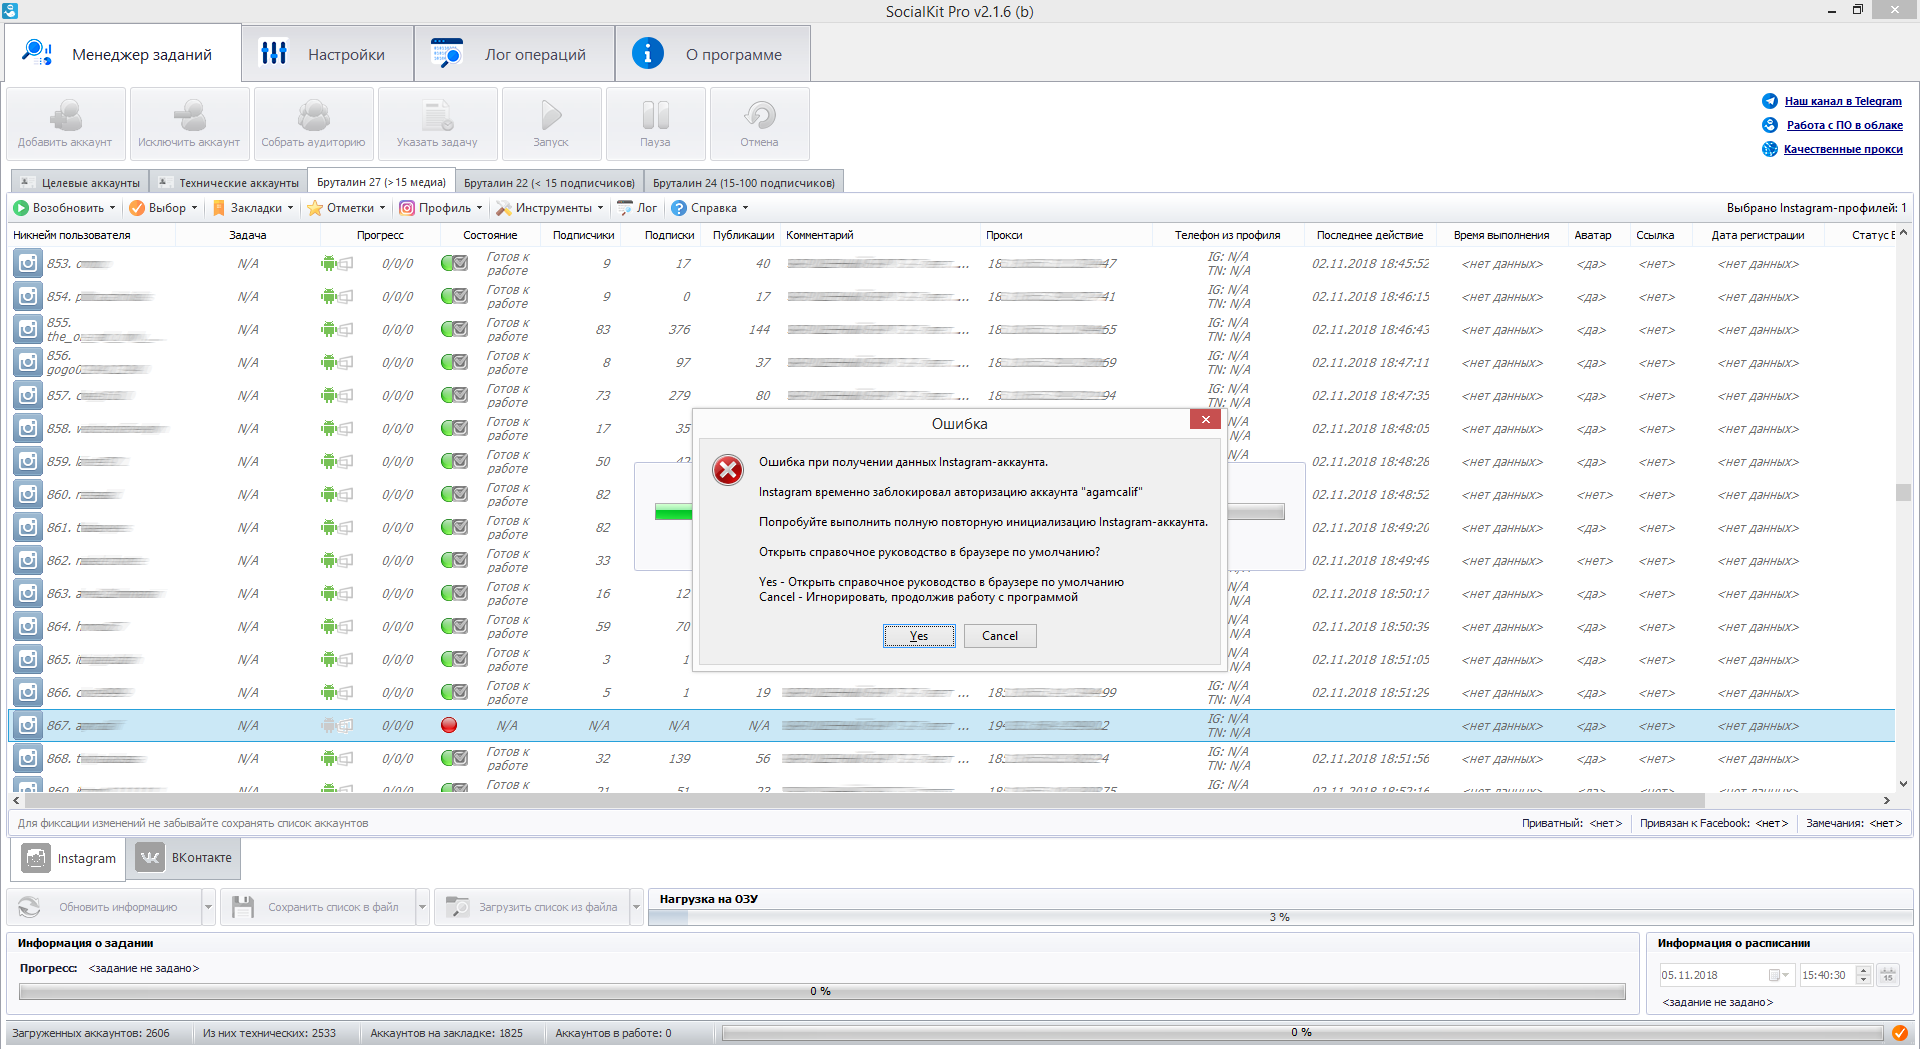Click the Instagram icon in row 857

tap(28, 396)
